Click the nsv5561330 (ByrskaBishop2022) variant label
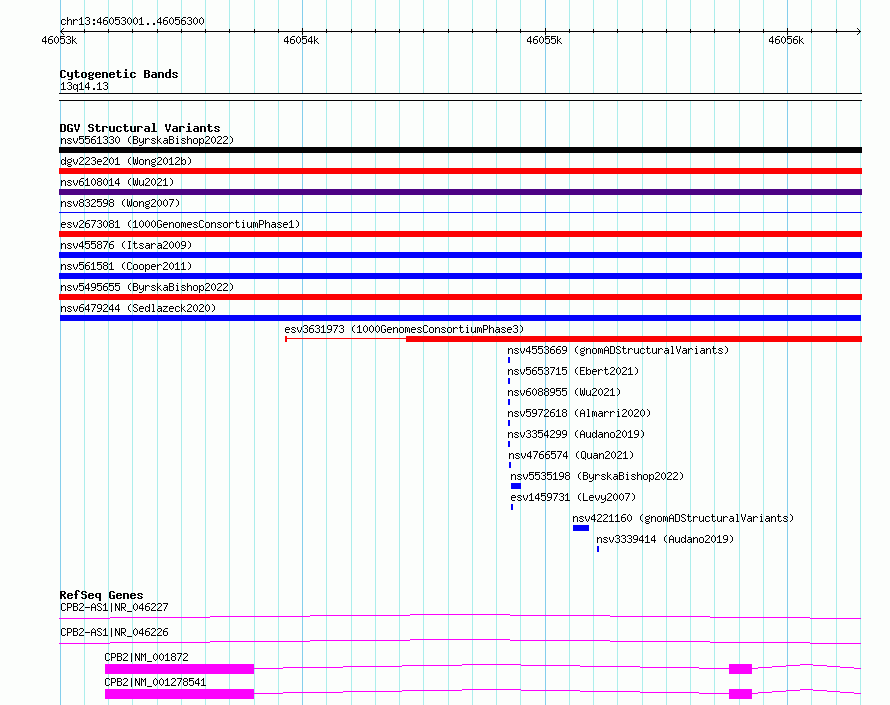Screen dimensions: 890x705 click(147, 140)
